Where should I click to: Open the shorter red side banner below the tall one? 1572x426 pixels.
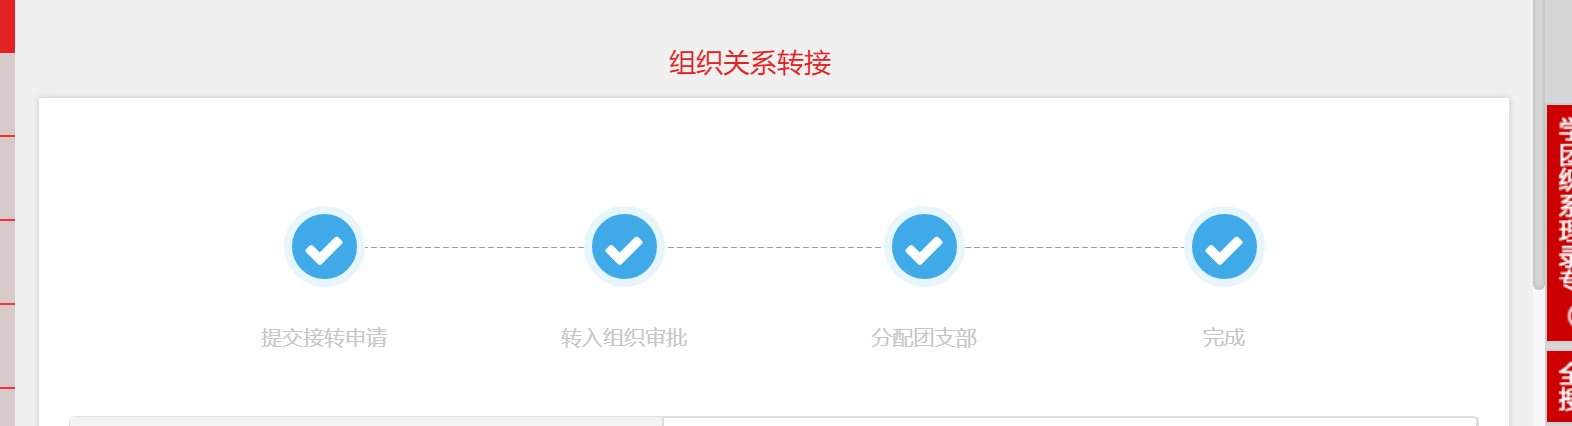pyautogui.click(x=1559, y=386)
